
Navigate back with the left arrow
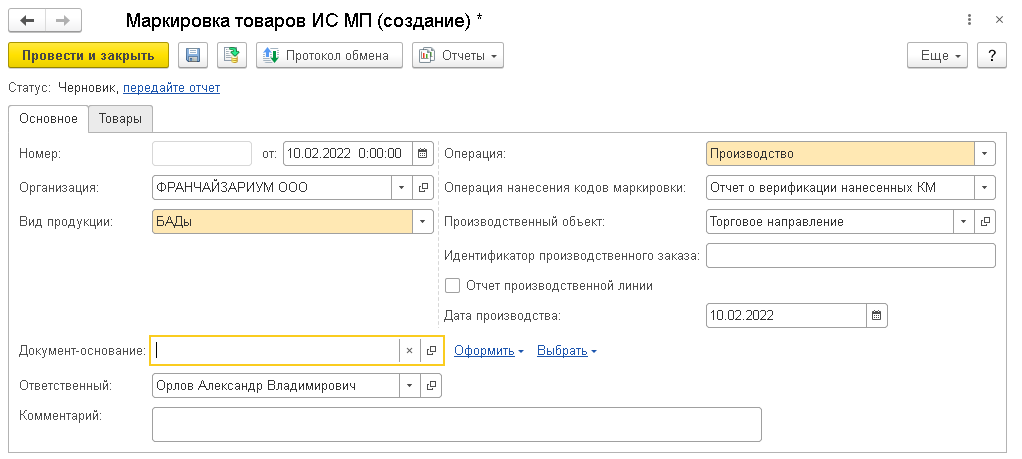coord(27,20)
